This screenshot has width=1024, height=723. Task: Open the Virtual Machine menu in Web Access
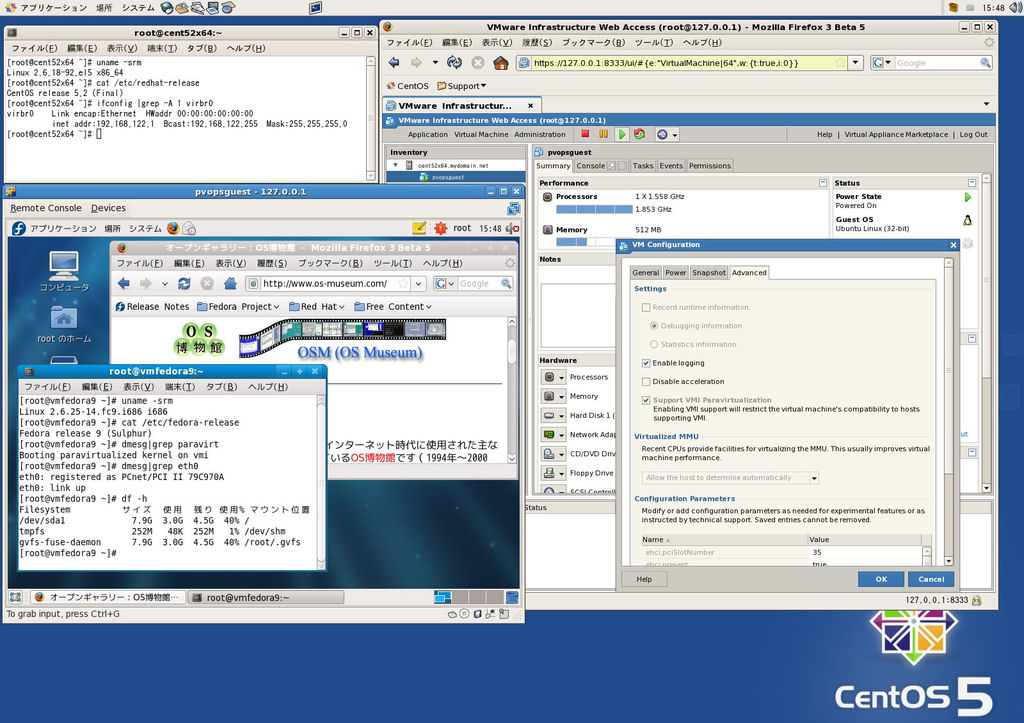pyautogui.click(x=481, y=135)
